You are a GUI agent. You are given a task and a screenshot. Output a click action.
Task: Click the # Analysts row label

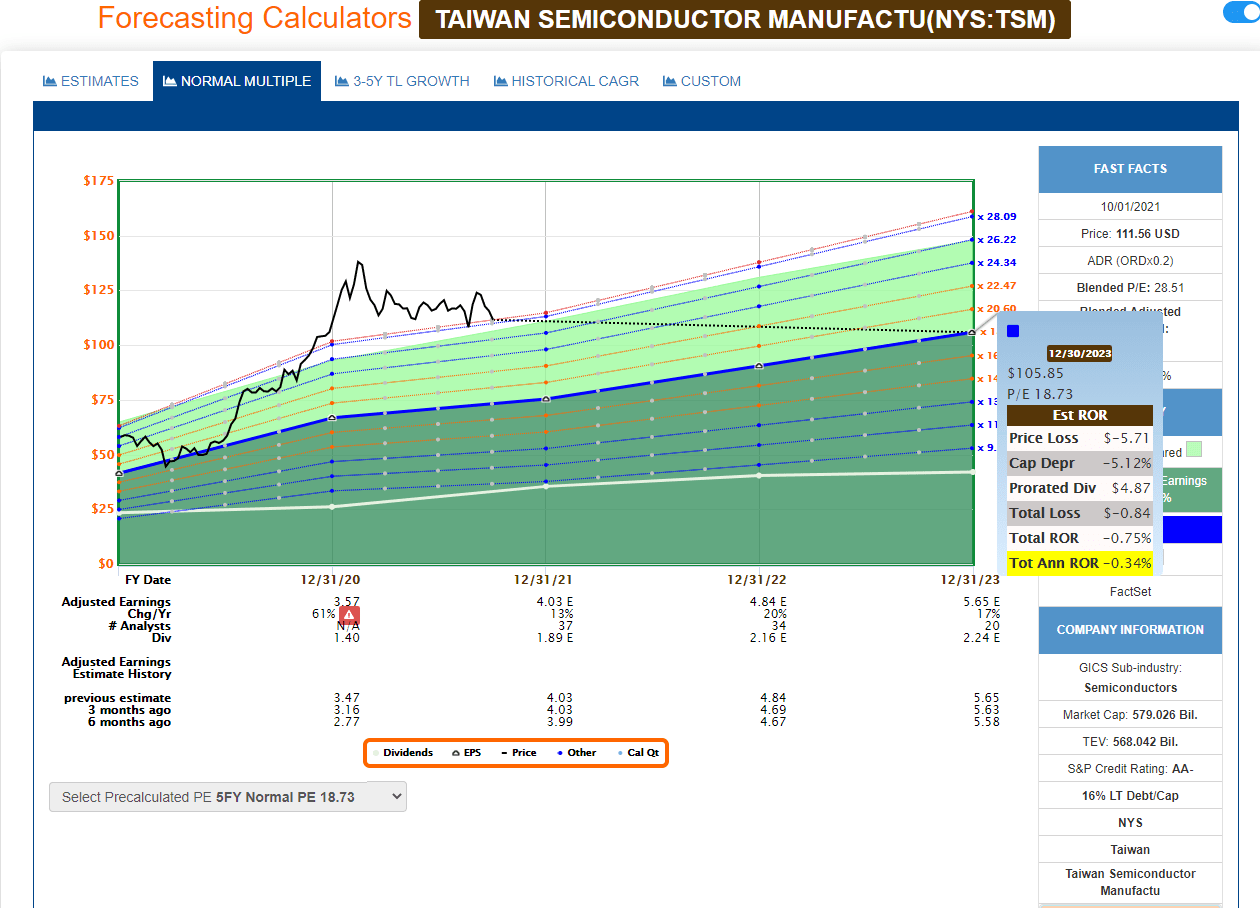140,625
